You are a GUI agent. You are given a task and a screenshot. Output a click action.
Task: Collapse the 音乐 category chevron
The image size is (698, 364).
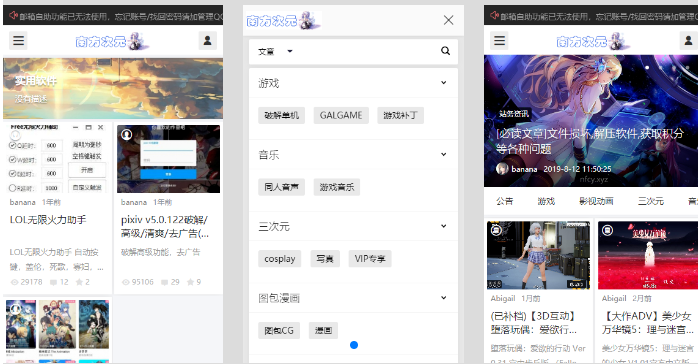click(443, 154)
